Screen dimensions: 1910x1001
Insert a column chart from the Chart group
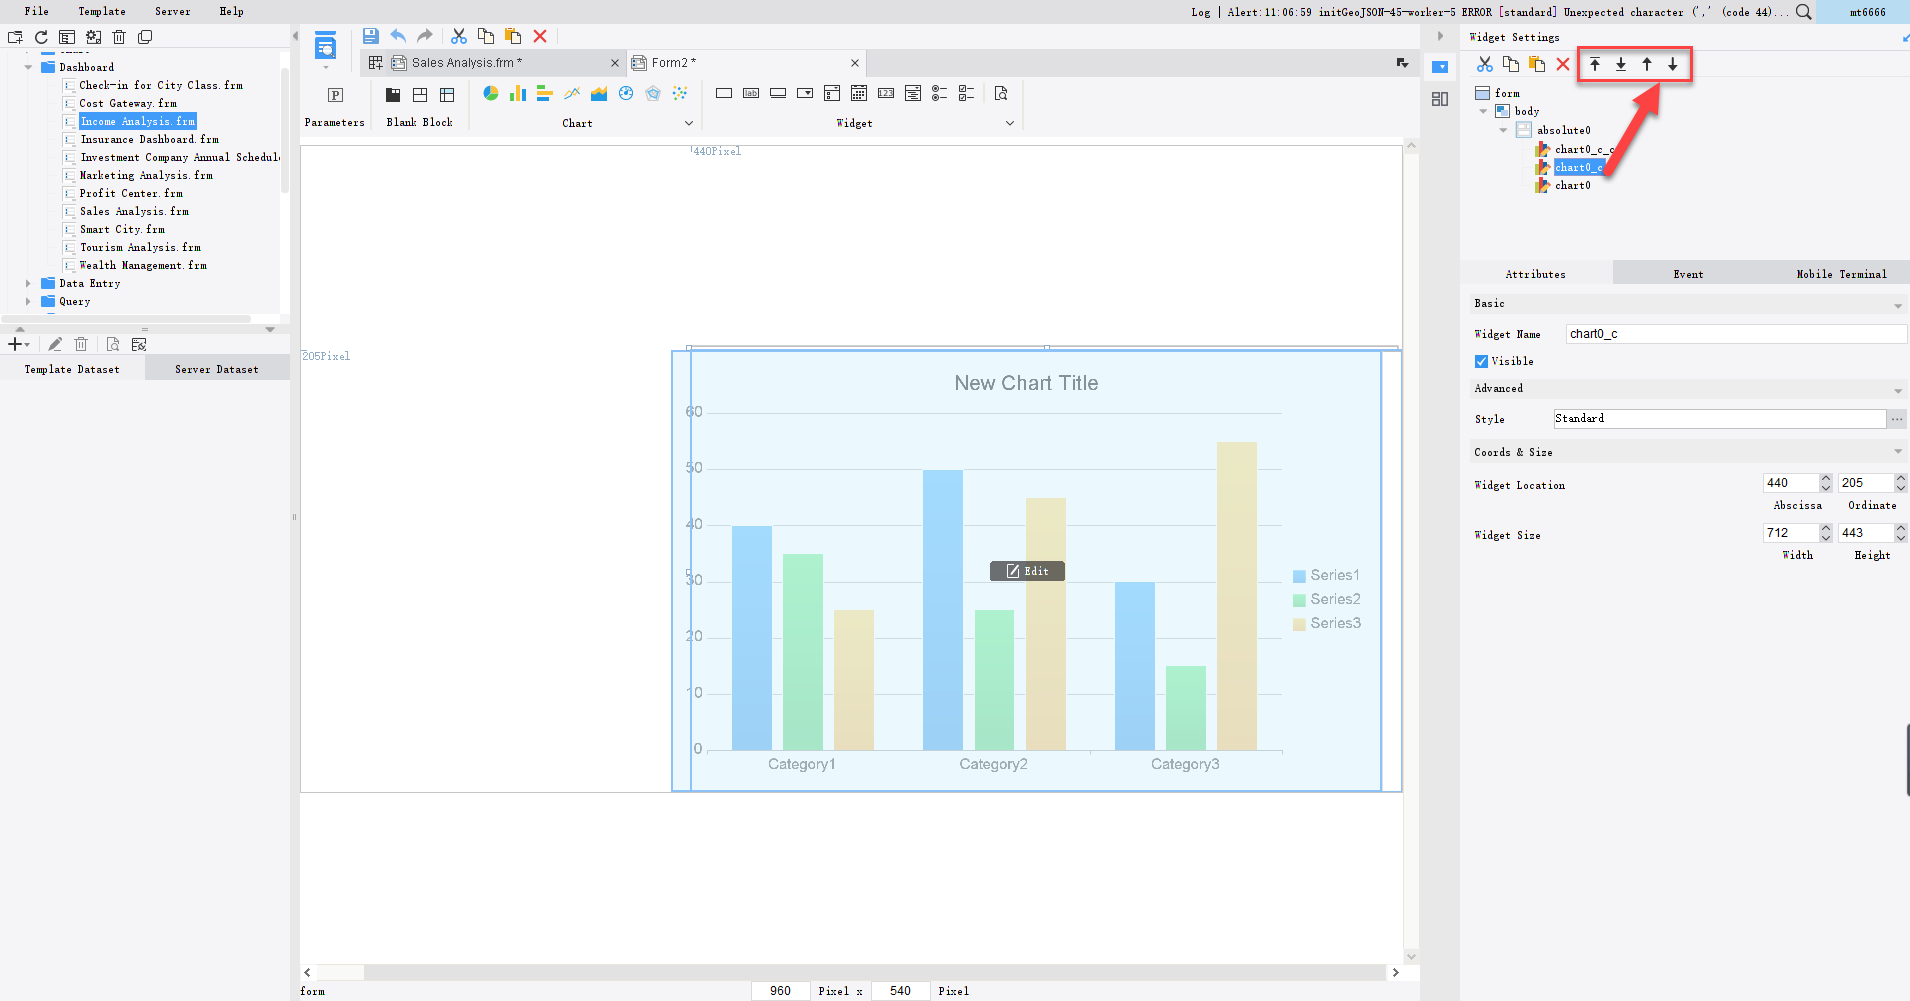(518, 93)
